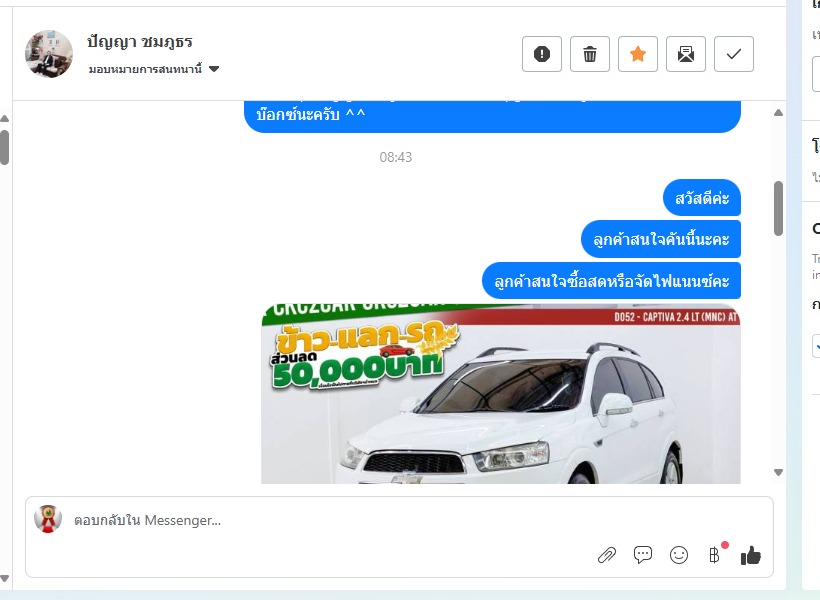Mark conversation done with checkmark
Viewport: 820px width, 600px height.
734,54
